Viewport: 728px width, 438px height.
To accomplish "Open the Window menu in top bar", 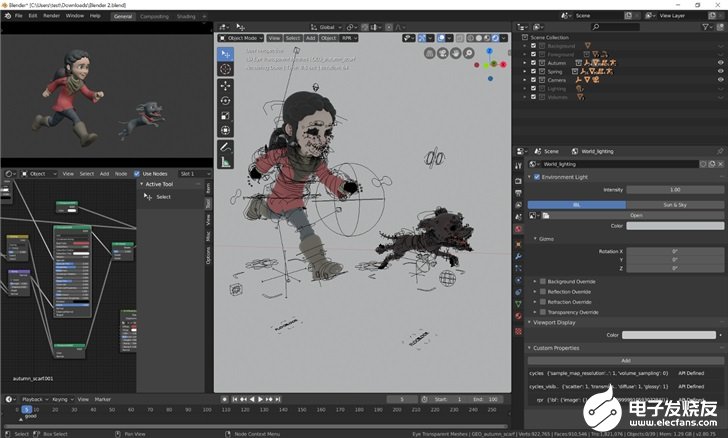I will [x=75, y=16].
